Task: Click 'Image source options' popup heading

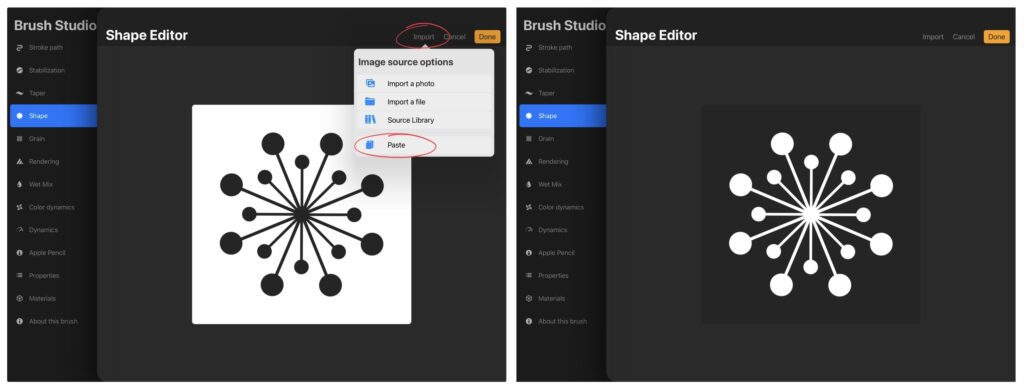Action: (x=406, y=62)
